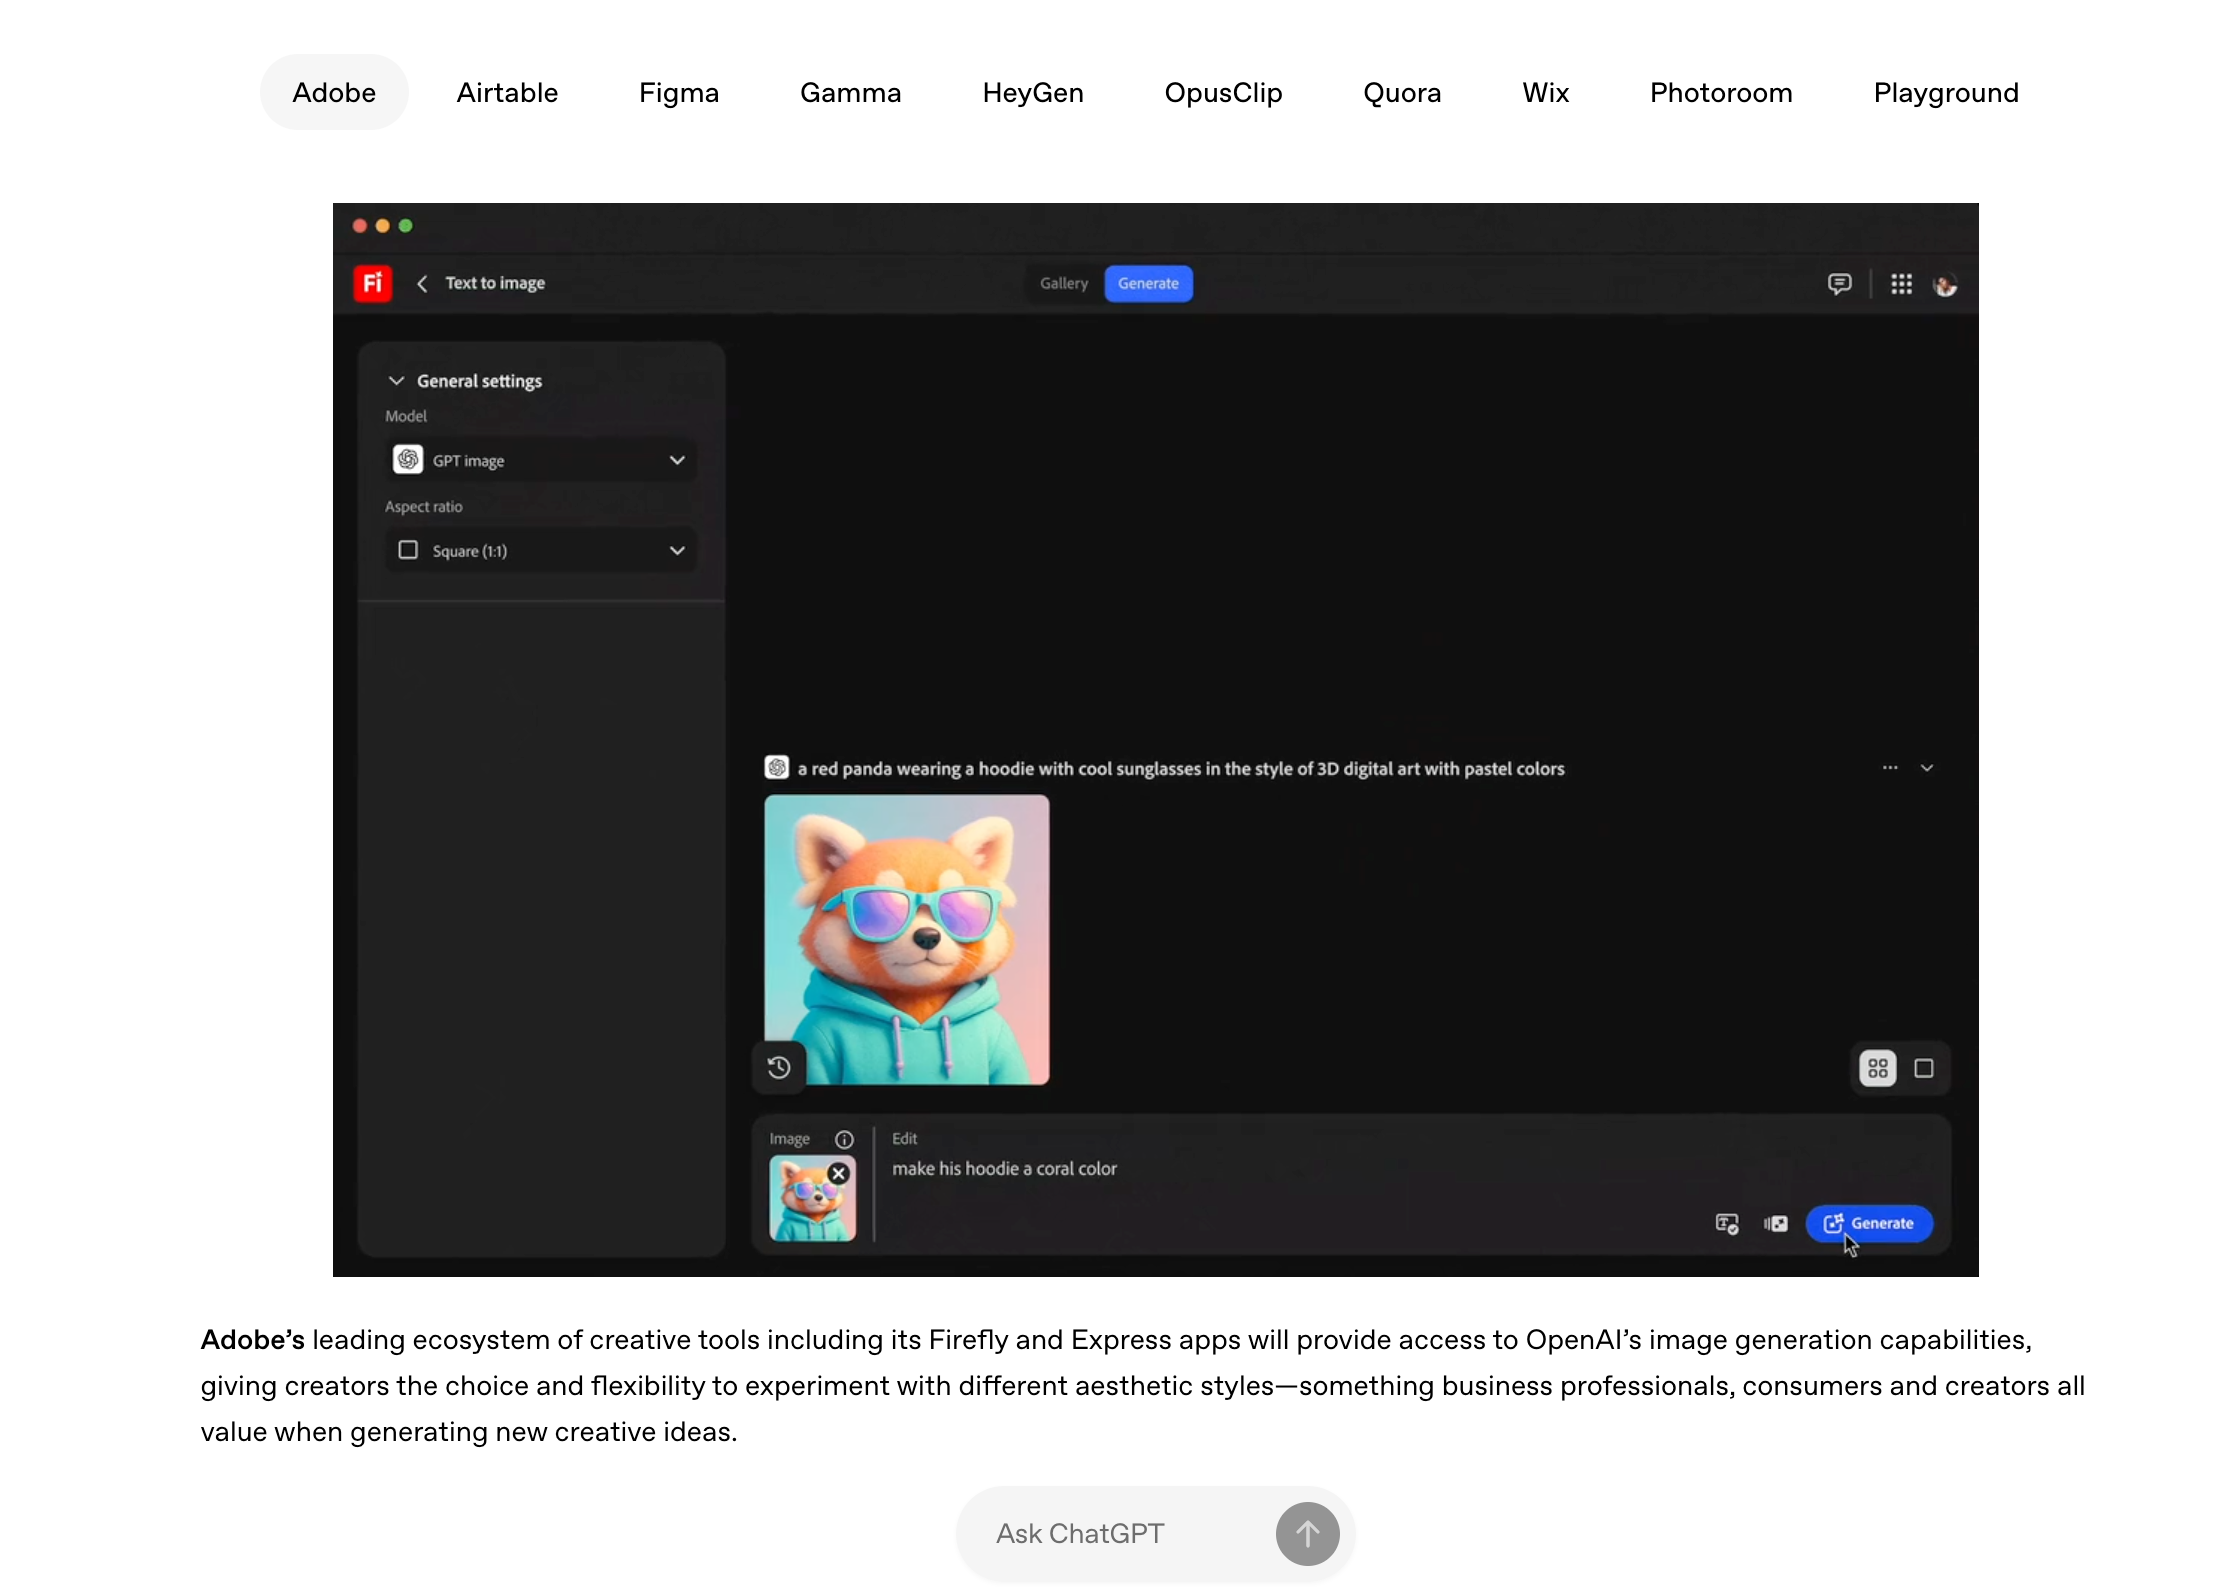Switch to grid view layout
Image resolution: width=2218 pixels, height=1594 pixels.
coord(1878,1069)
